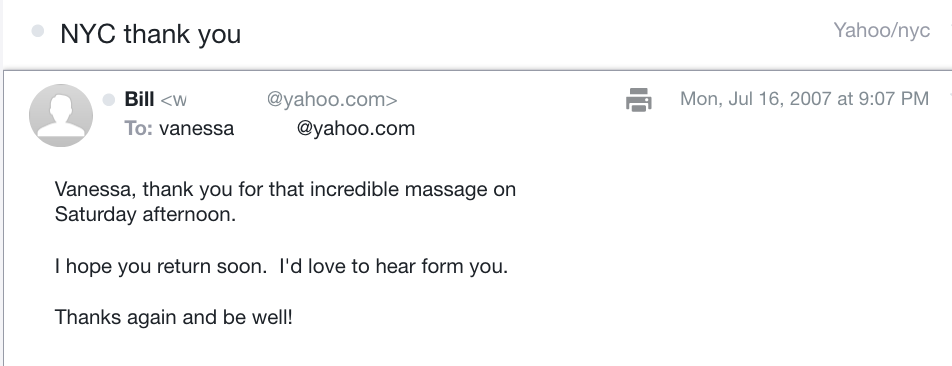Click Thanks again and be well! line
The image size is (952, 366).
(174, 317)
